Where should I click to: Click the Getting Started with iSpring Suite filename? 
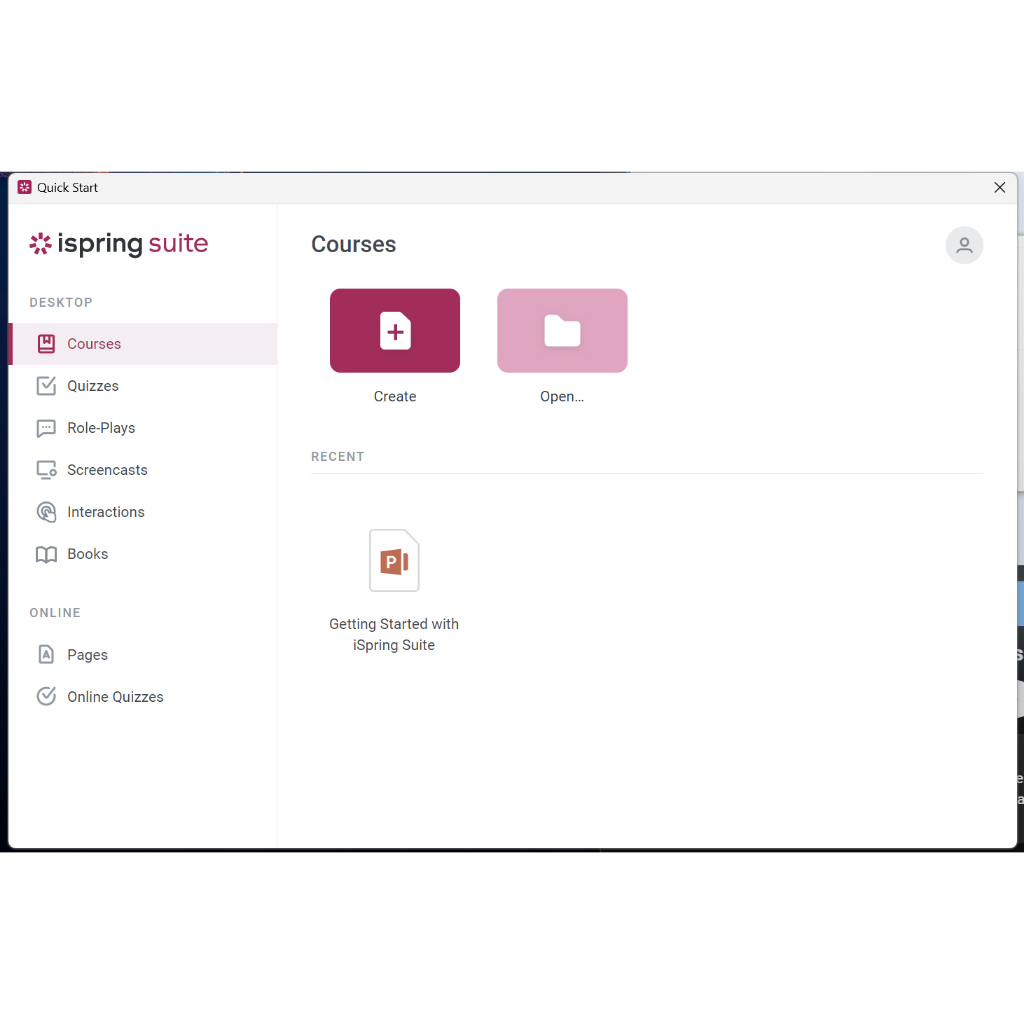tap(394, 634)
